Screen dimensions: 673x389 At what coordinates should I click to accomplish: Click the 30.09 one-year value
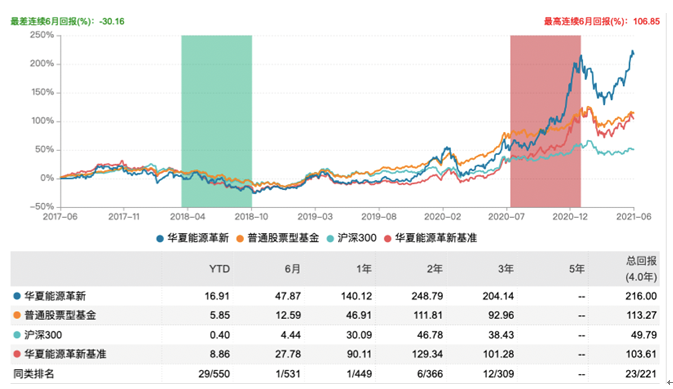[359, 335]
